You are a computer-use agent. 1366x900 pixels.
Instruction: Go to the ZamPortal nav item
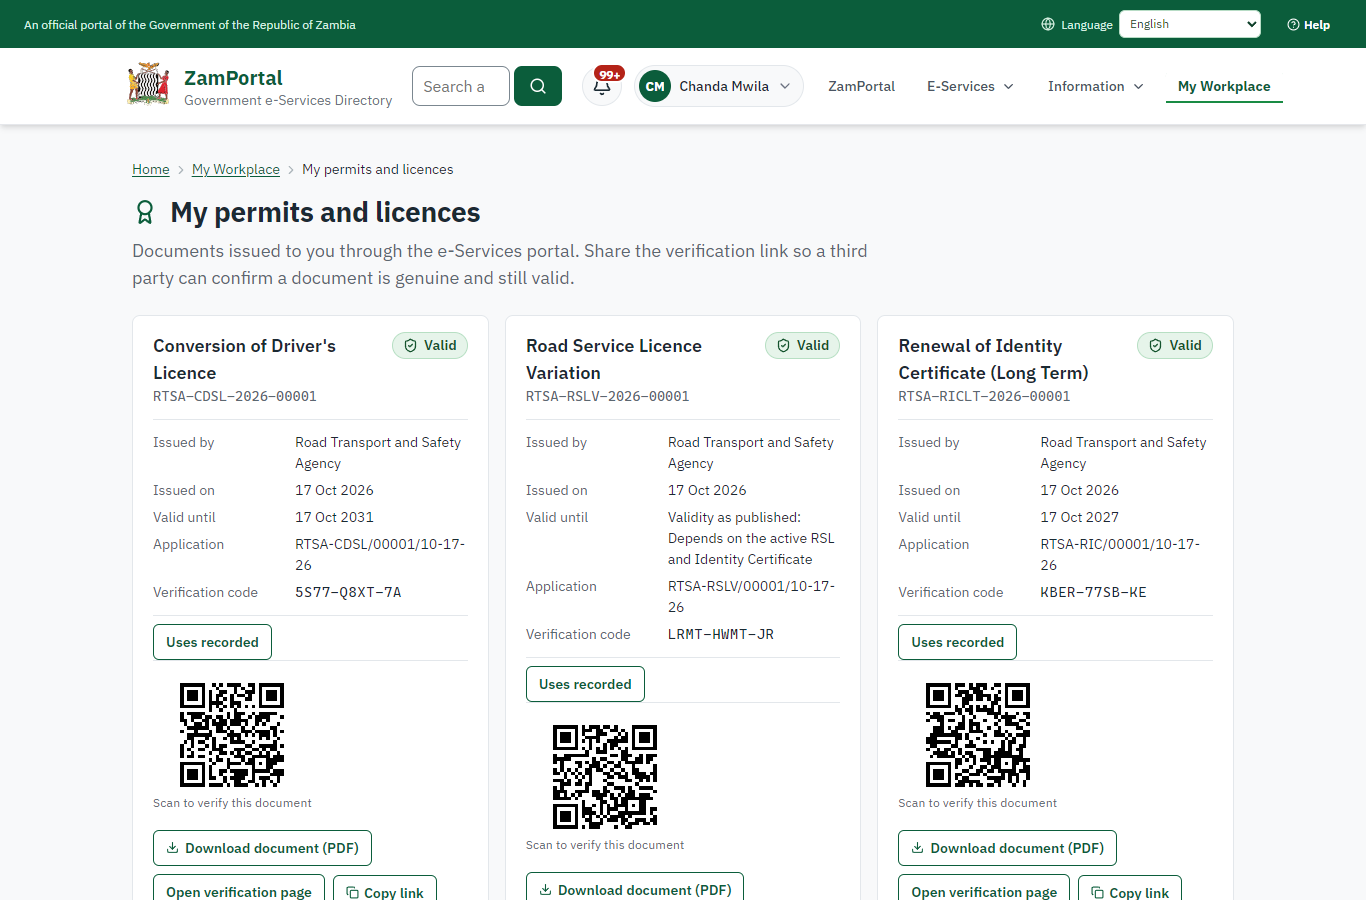click(x=861, y=86)
